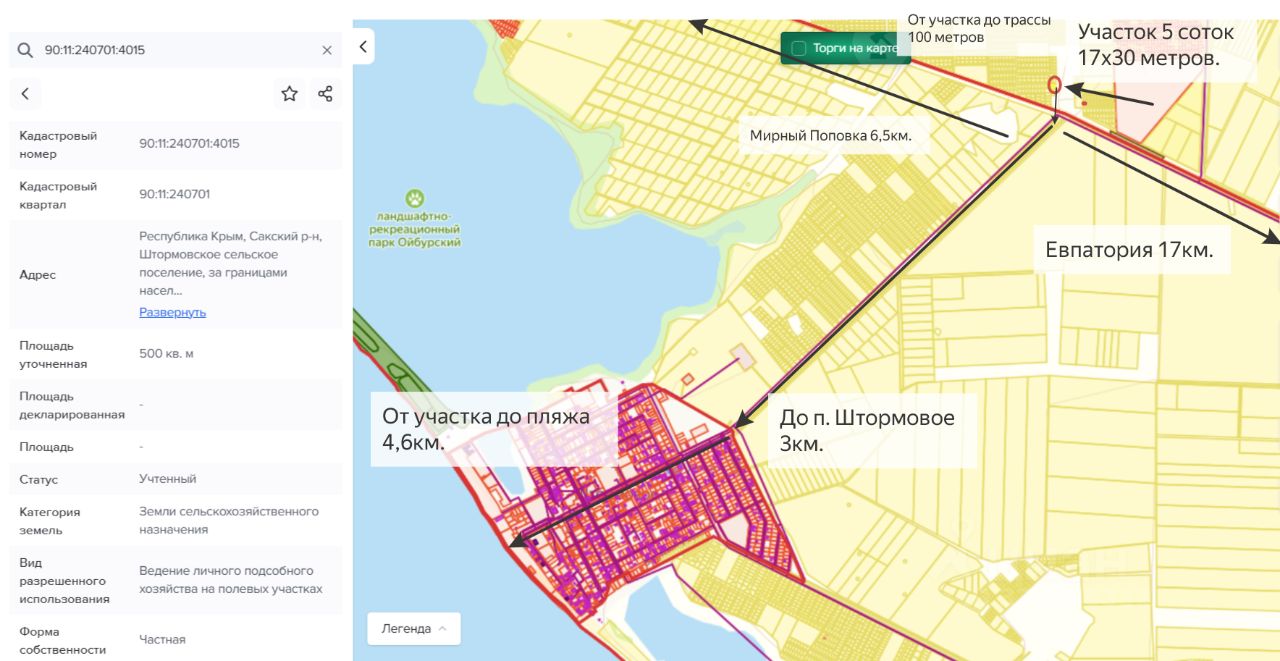Click the "Евпатория 17км." map label
The image size is (1280, 661).
click(1129, 250)
